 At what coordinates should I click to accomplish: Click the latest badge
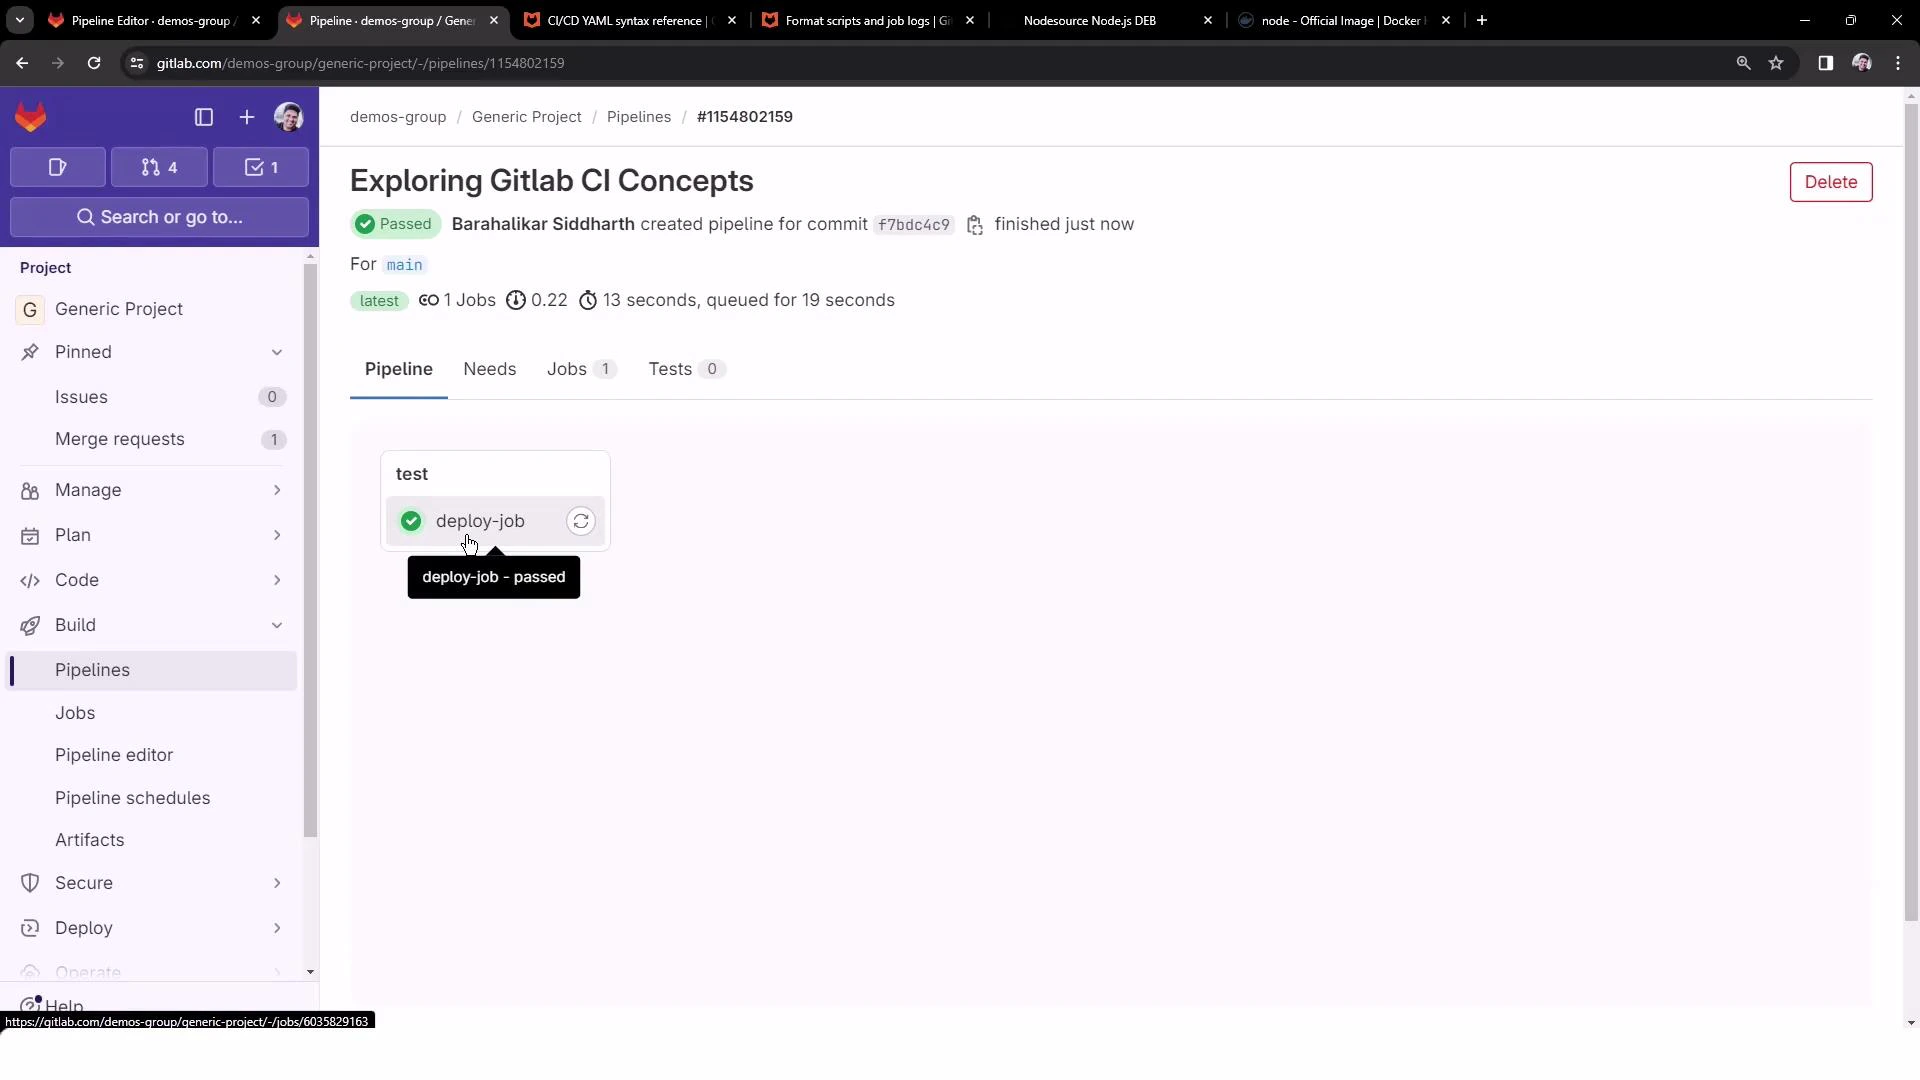pyautogui.click(x=379, y=301)
